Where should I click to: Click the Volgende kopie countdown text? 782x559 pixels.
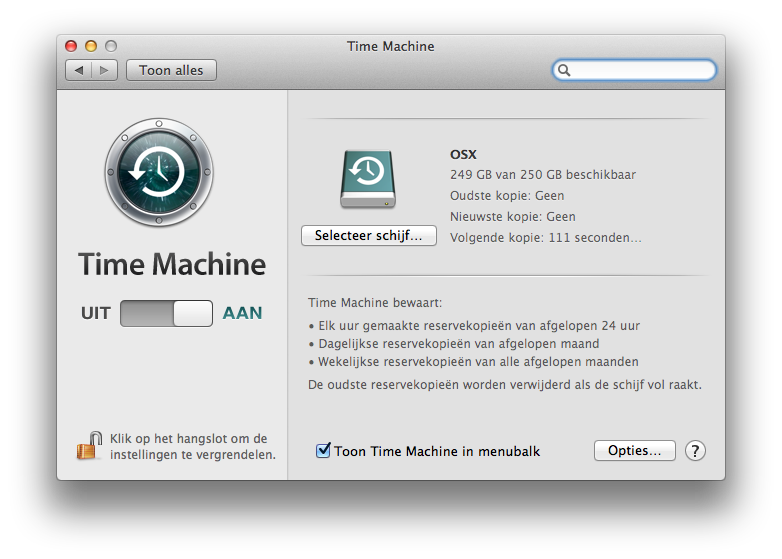545,238
